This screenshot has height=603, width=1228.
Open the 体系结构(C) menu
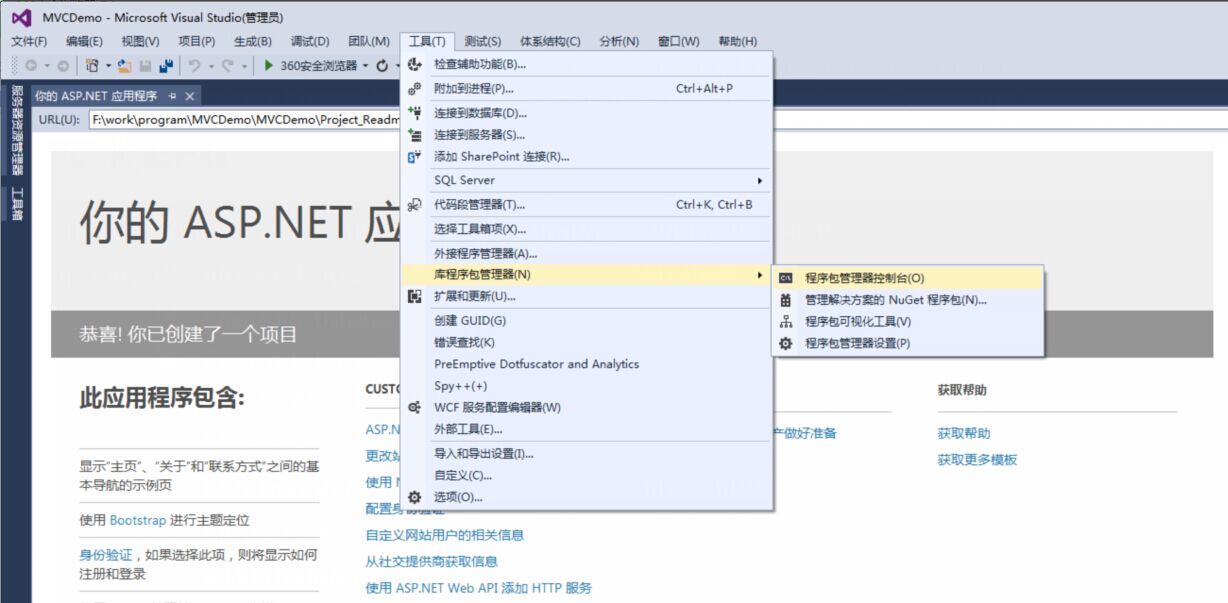(x=550, y=41)
